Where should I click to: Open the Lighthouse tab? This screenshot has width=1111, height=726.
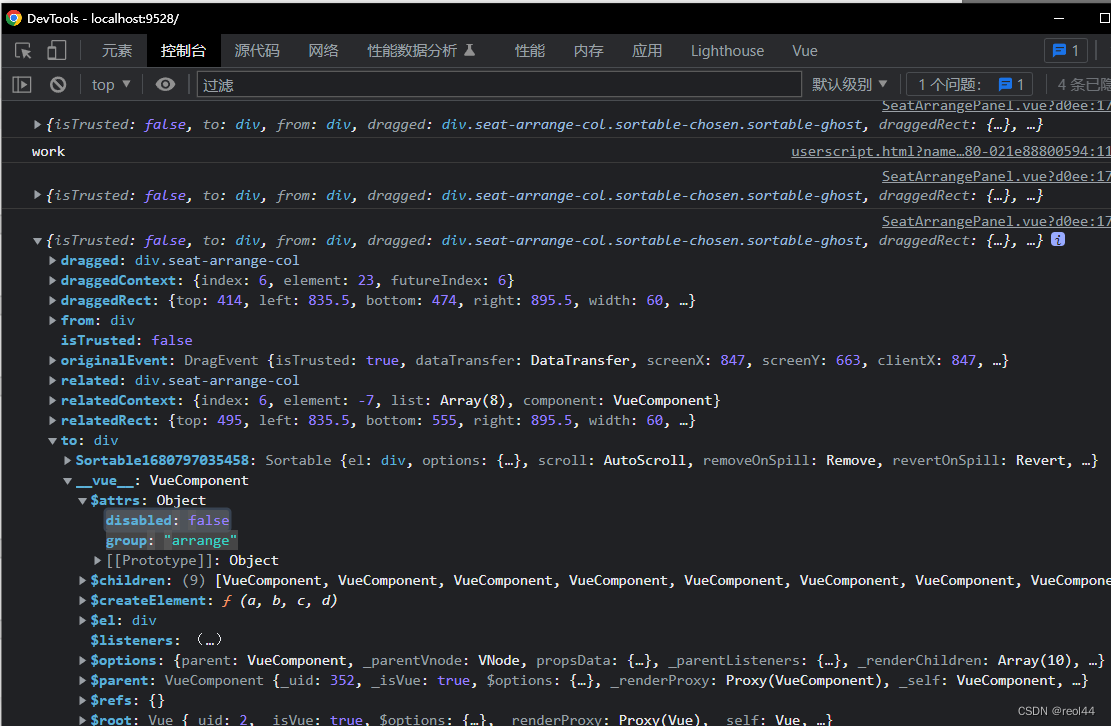click(728, 51)
